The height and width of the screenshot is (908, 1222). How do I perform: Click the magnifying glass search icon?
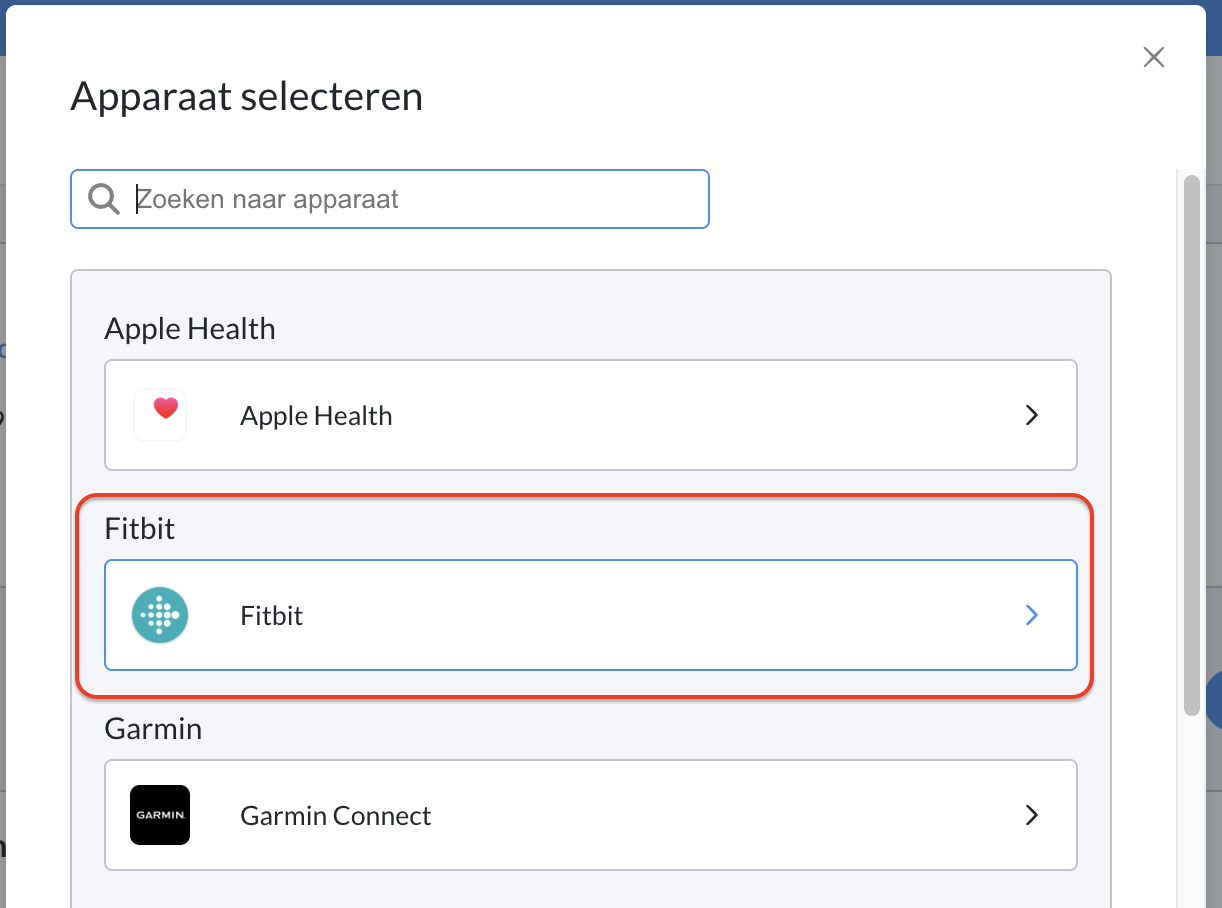coord(104,198)
